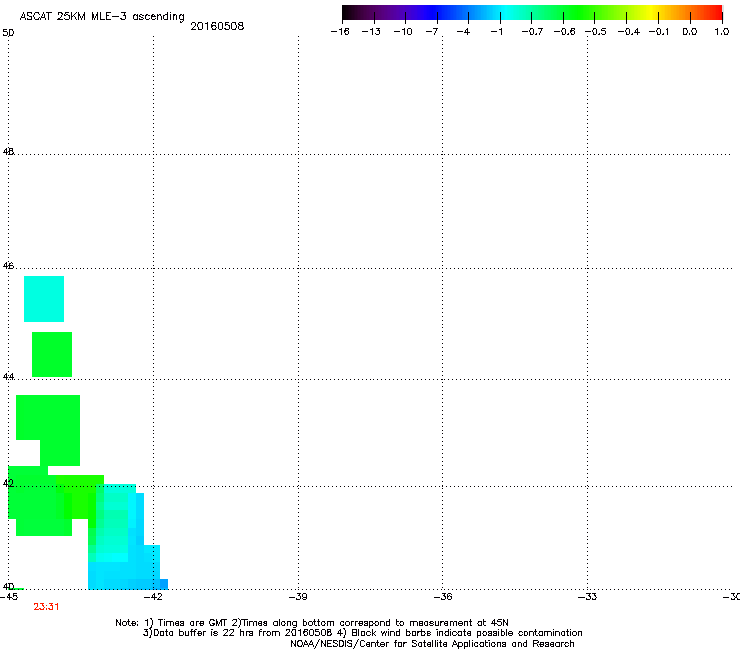Click the red end of the color scale
This screenshot has height=650, width=740.
716,13
